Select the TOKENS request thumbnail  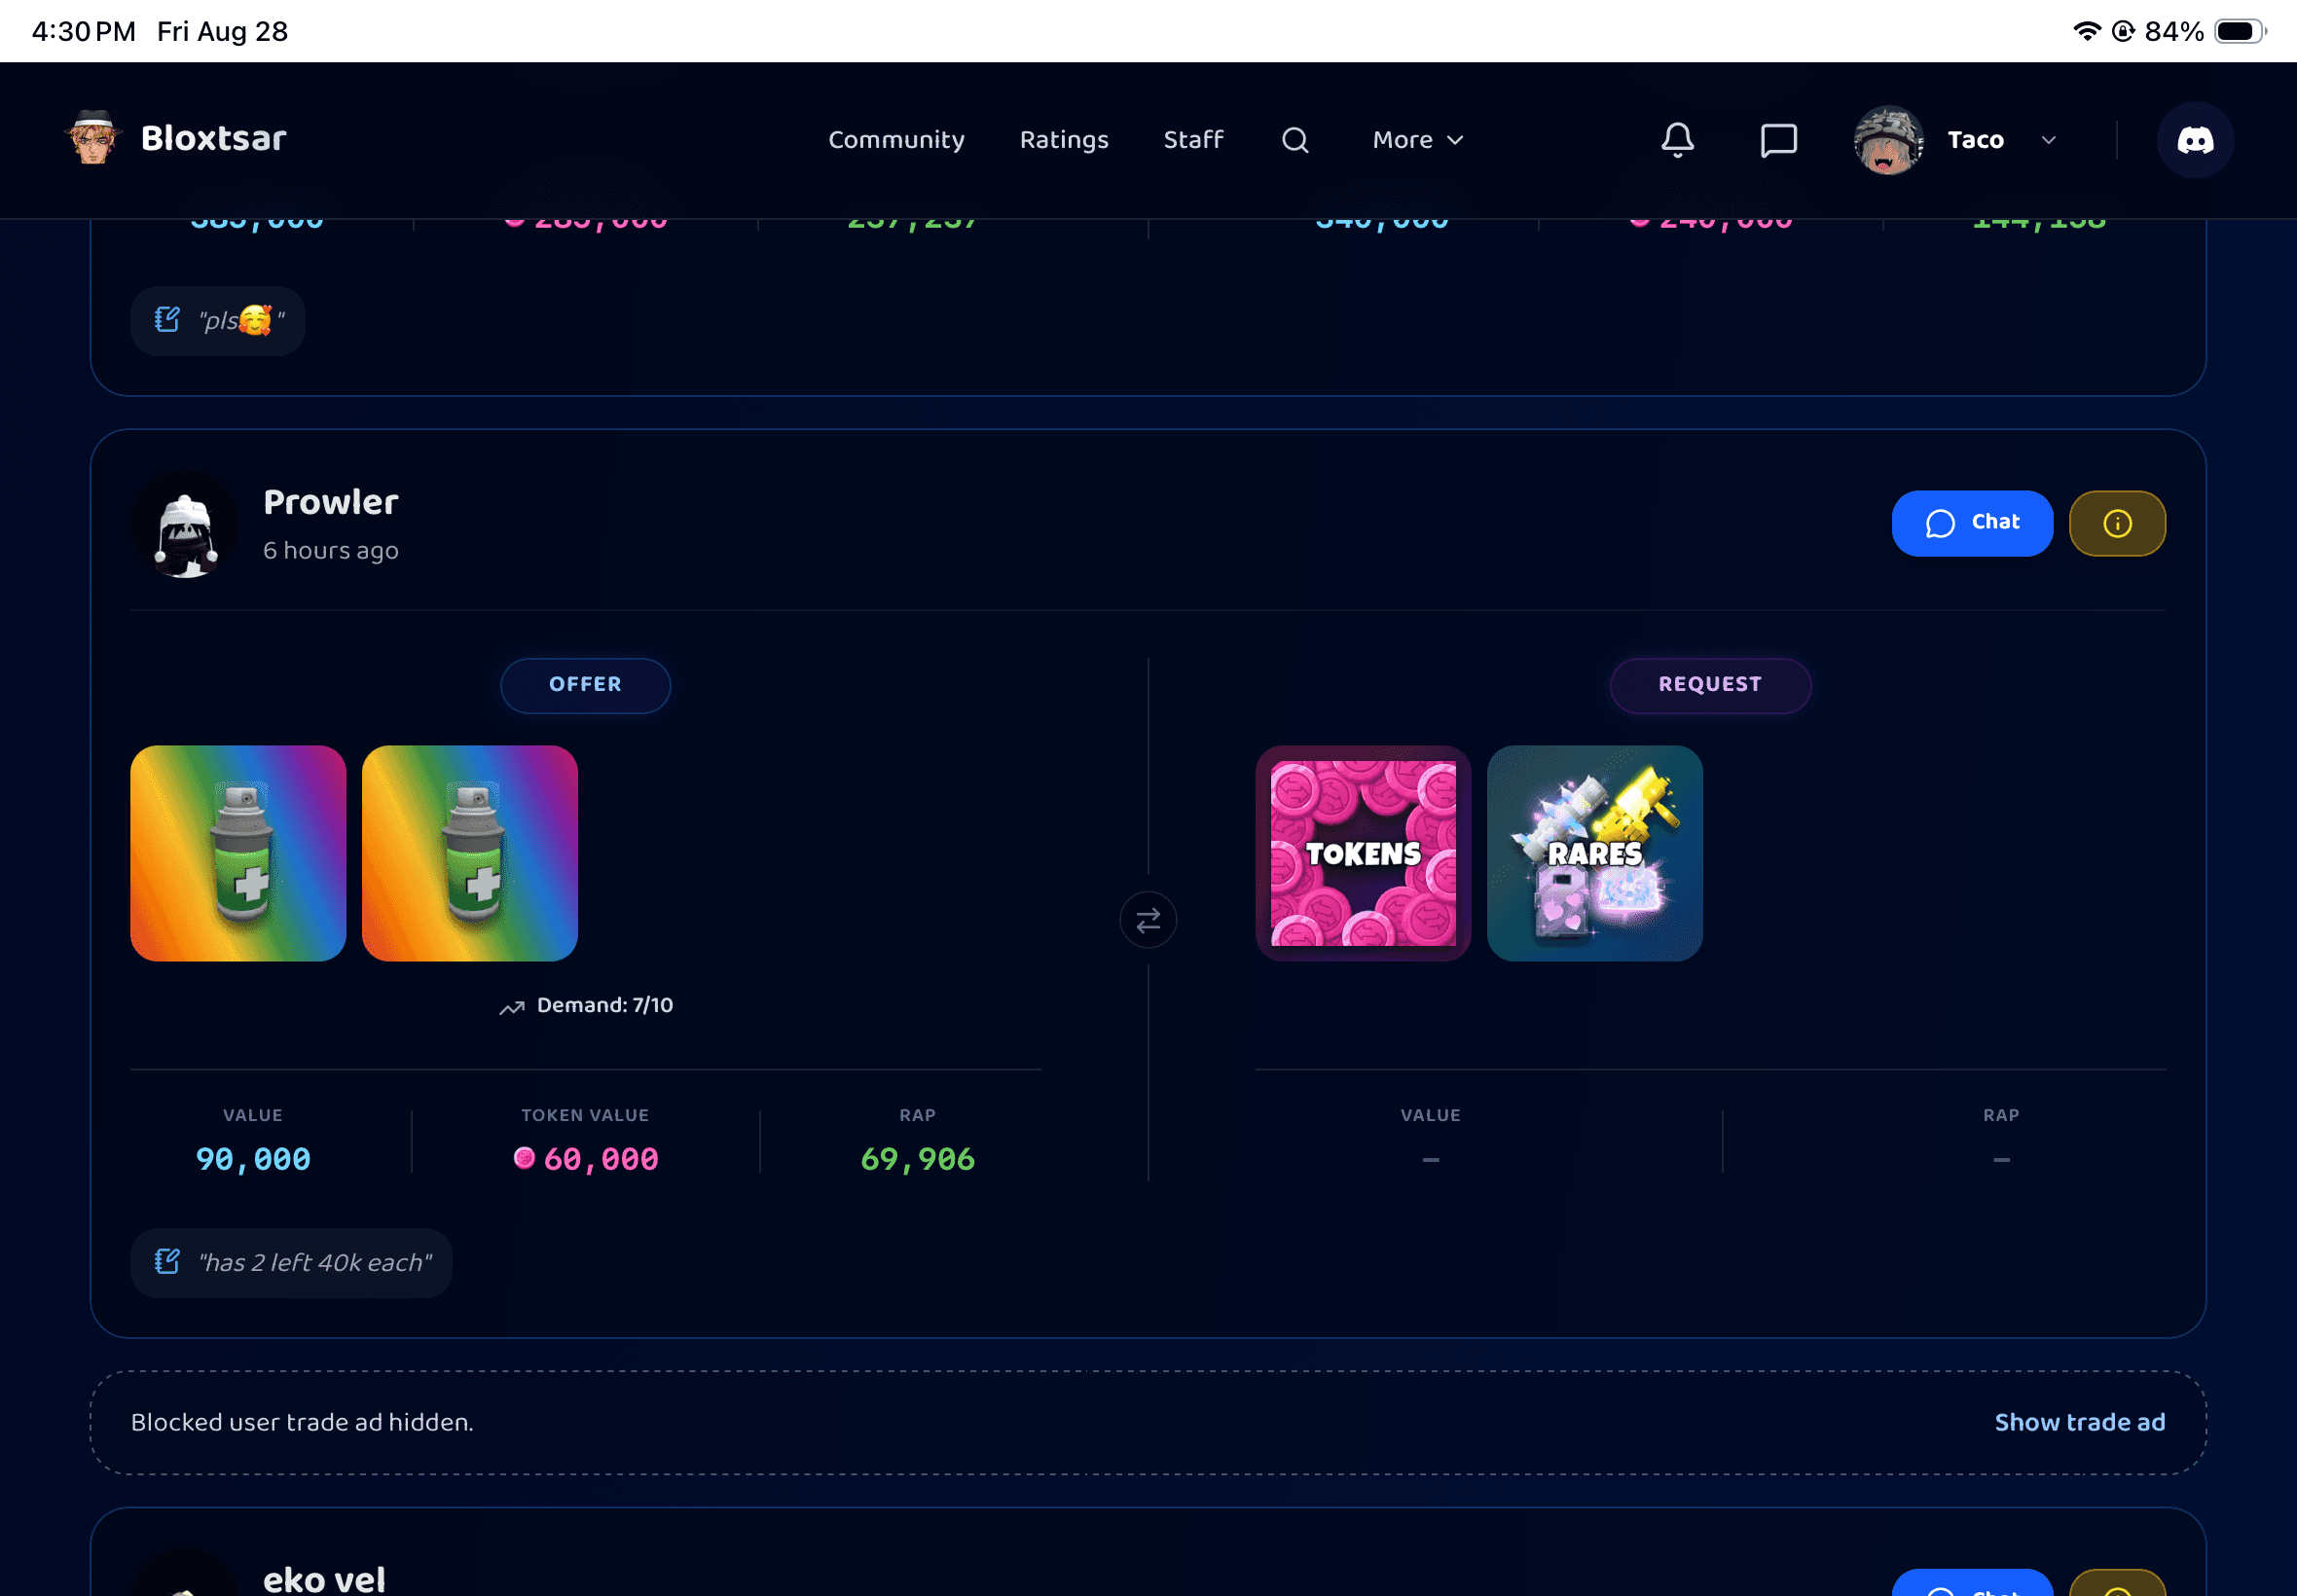[x=1363, y=853]
